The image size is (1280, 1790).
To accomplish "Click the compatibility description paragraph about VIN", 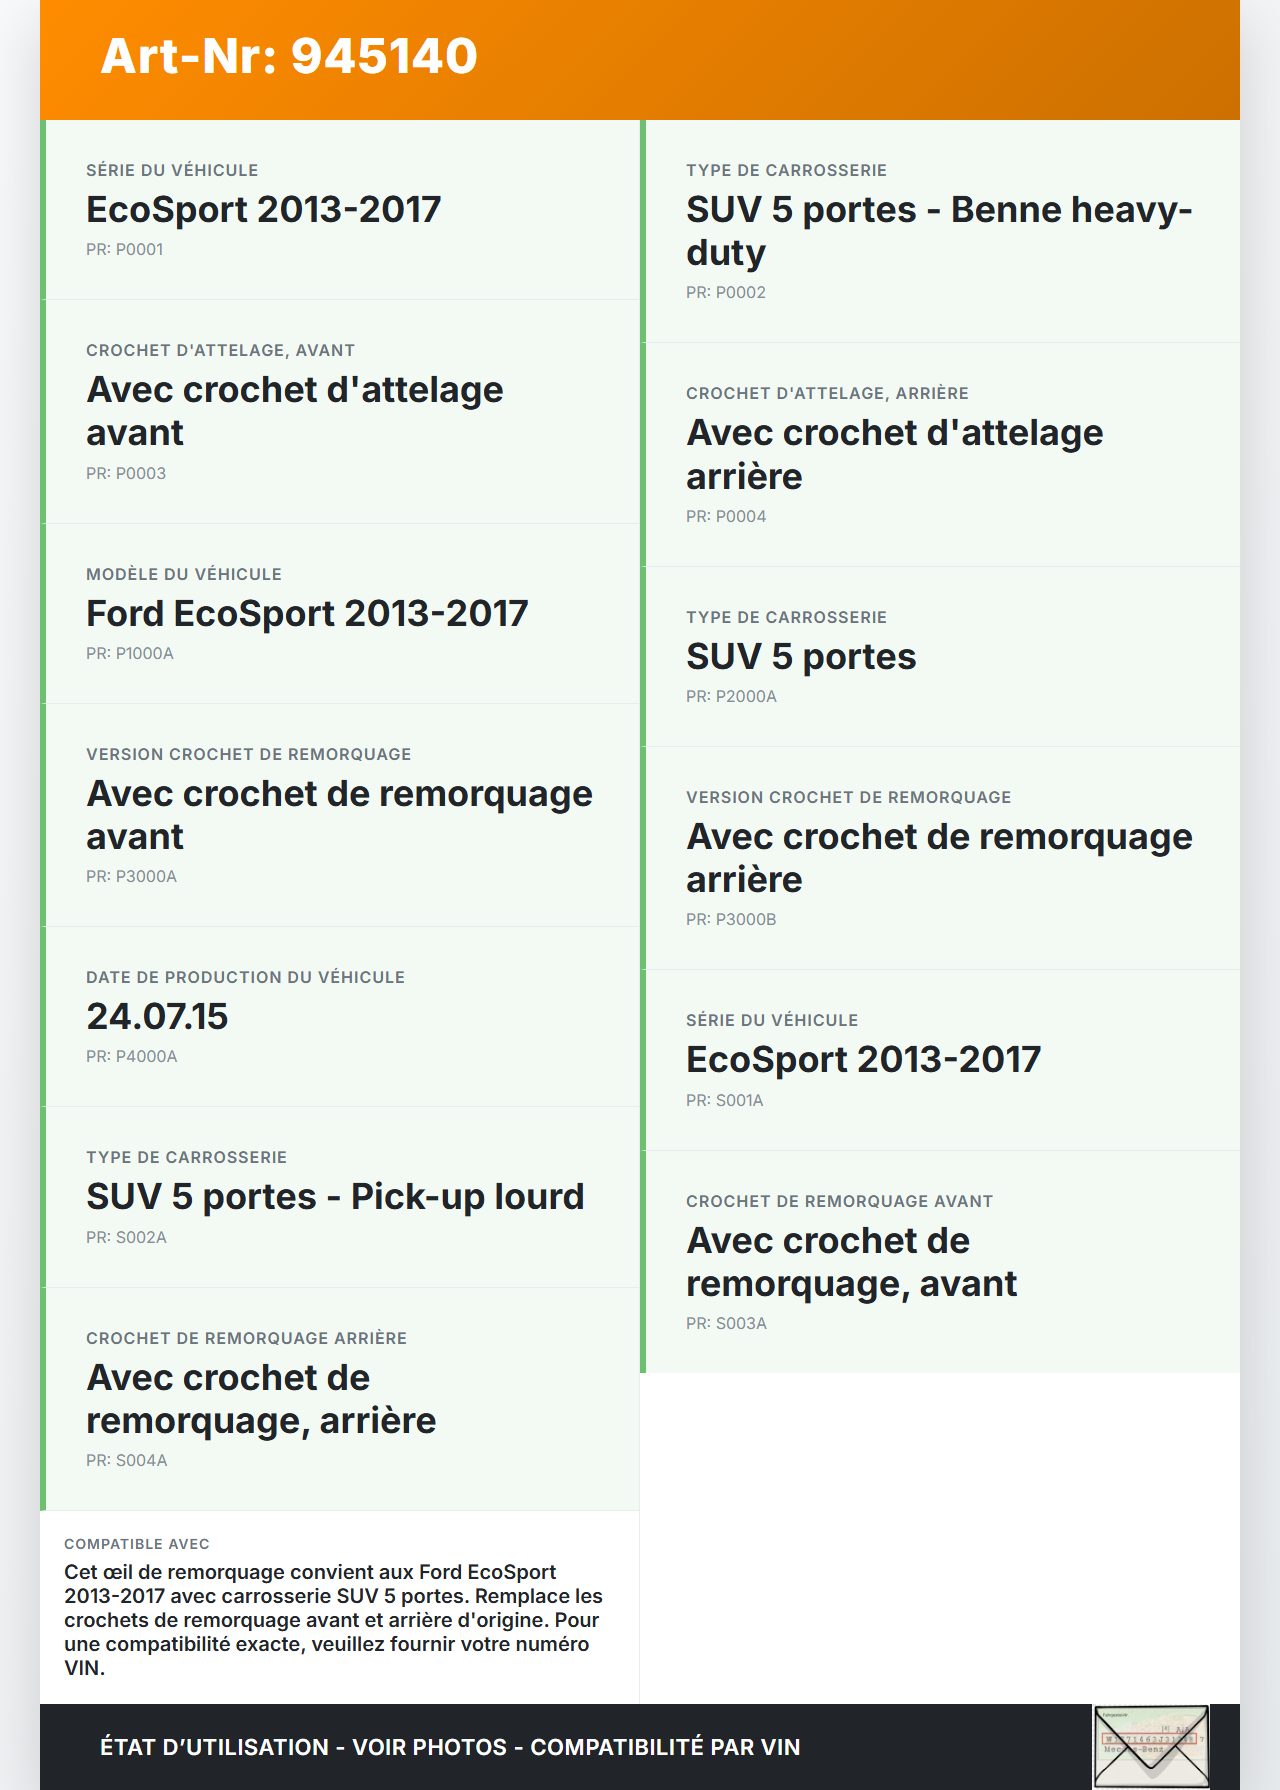I will tap(334, 1619).
